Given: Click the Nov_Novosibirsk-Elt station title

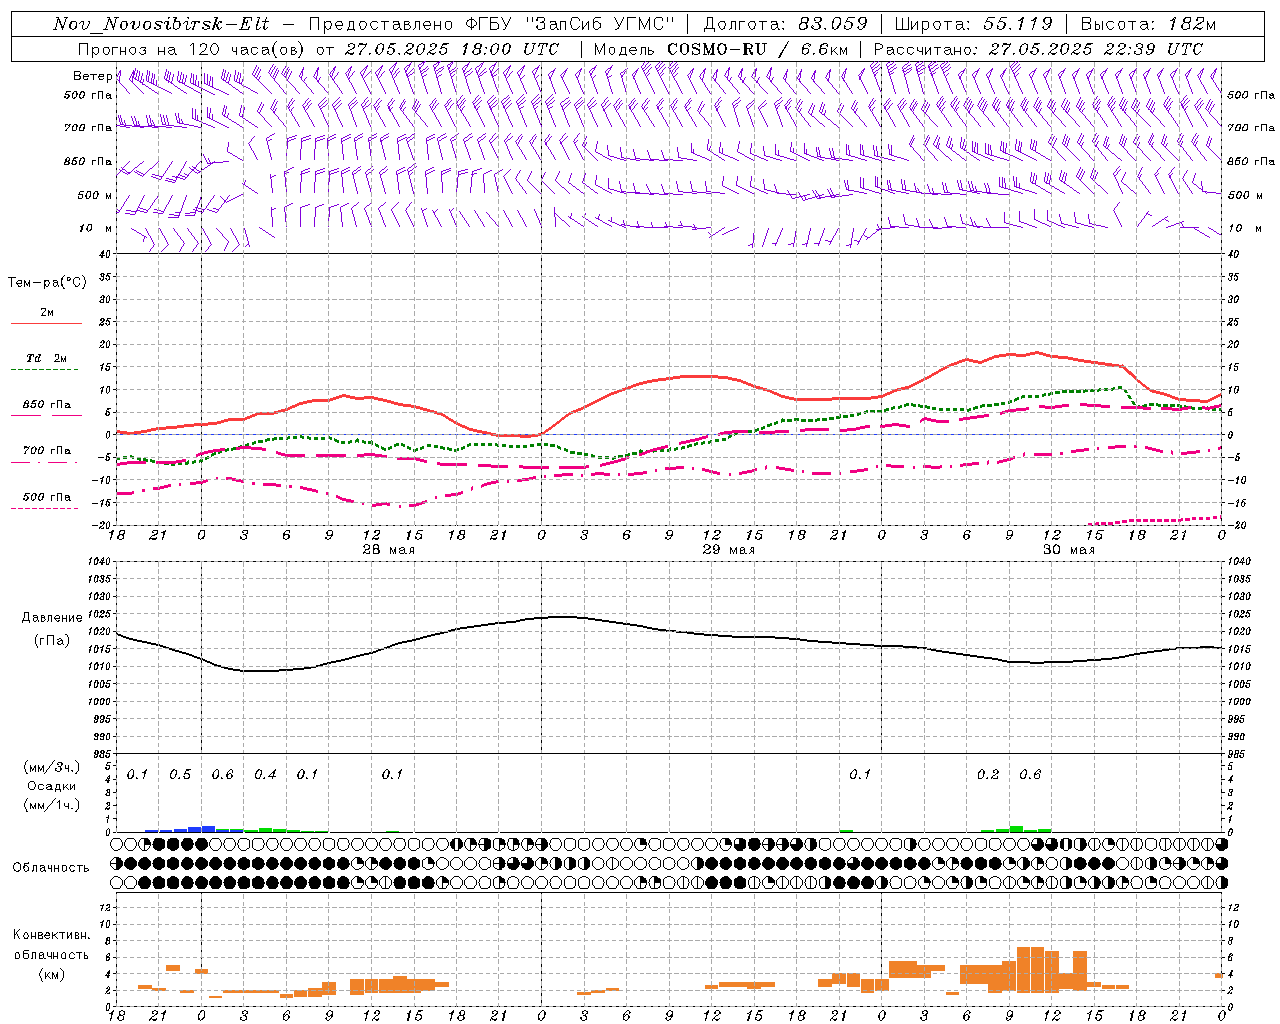Looking at the screenshot, I should click(x=160, y=24).
